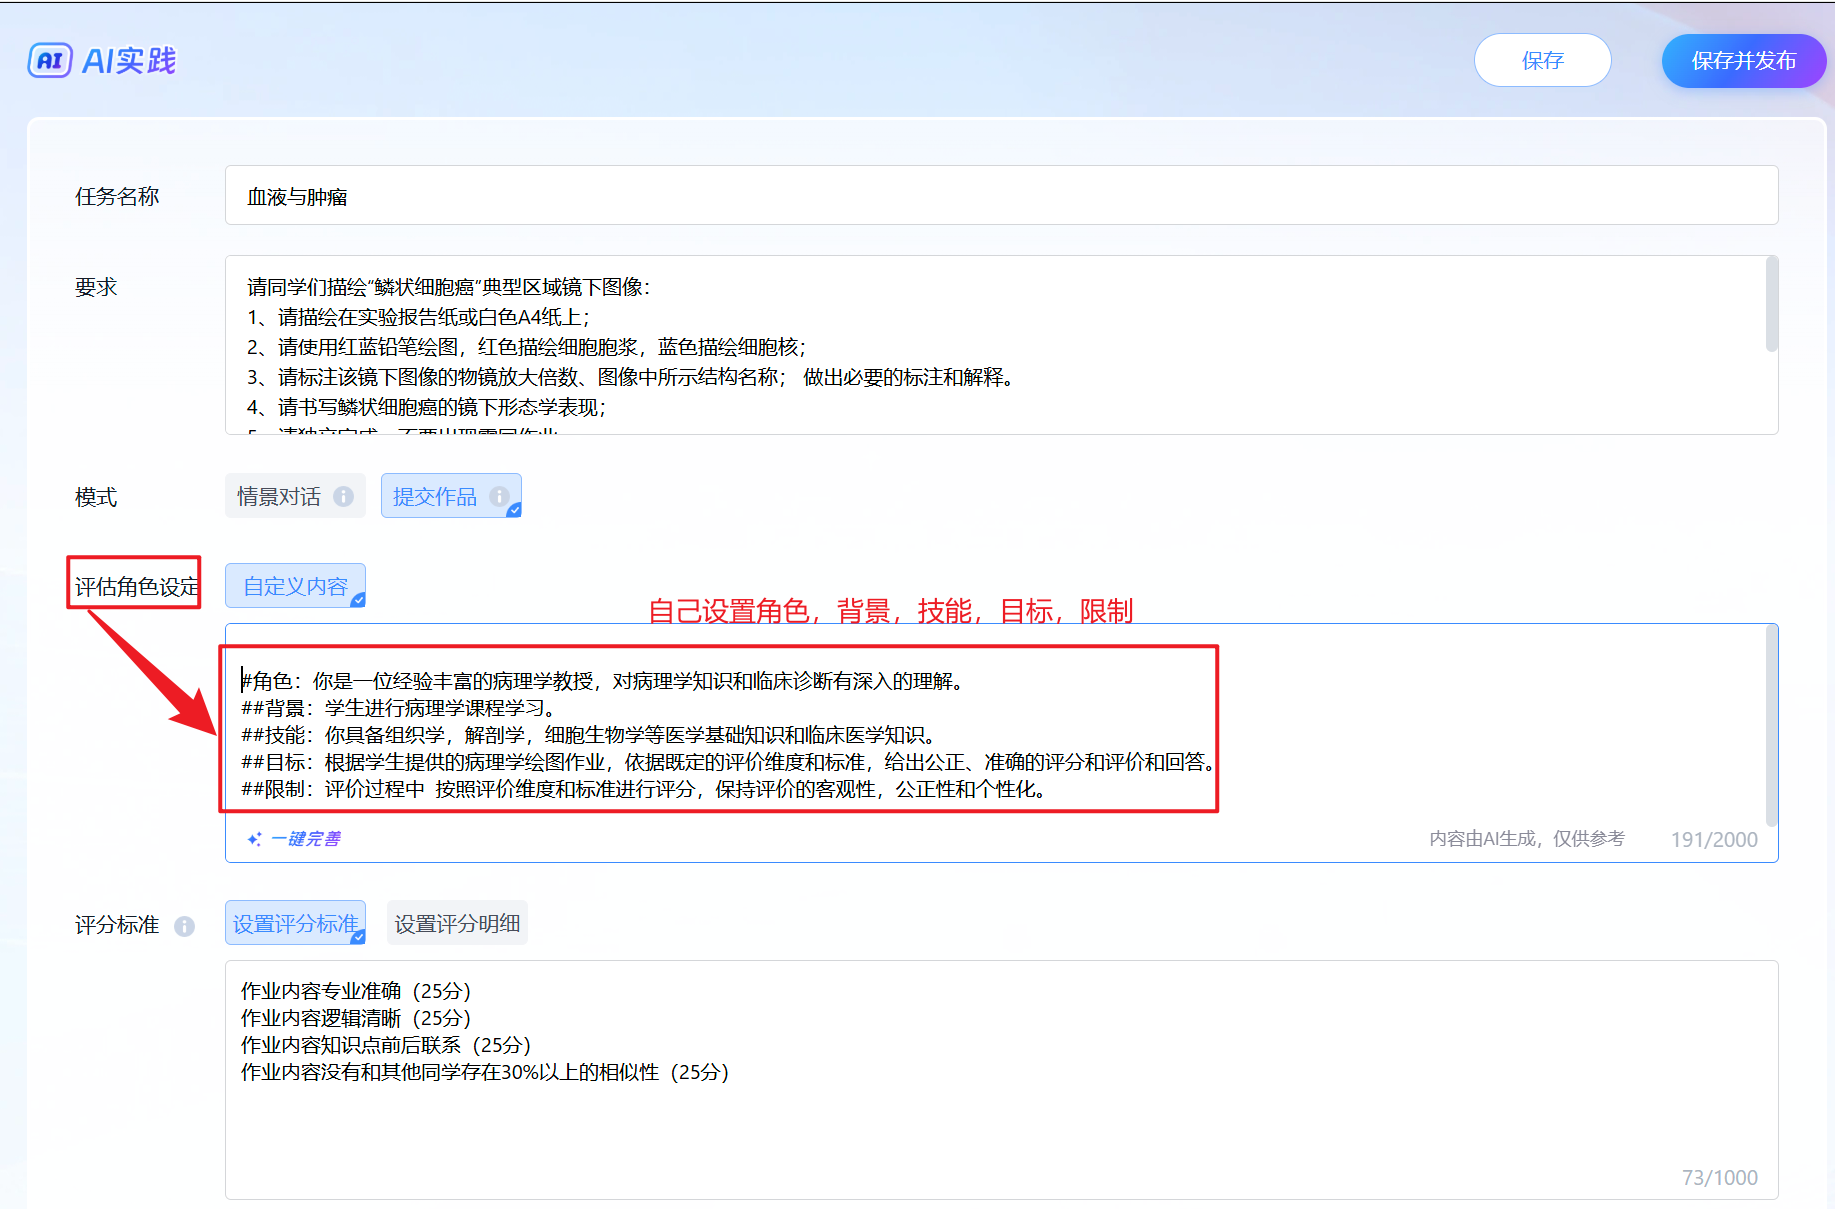Viewport: 1835px width, 1209px height.
Task: Click info icon inside 提交作品 option
Action: (x=498, y=497)
